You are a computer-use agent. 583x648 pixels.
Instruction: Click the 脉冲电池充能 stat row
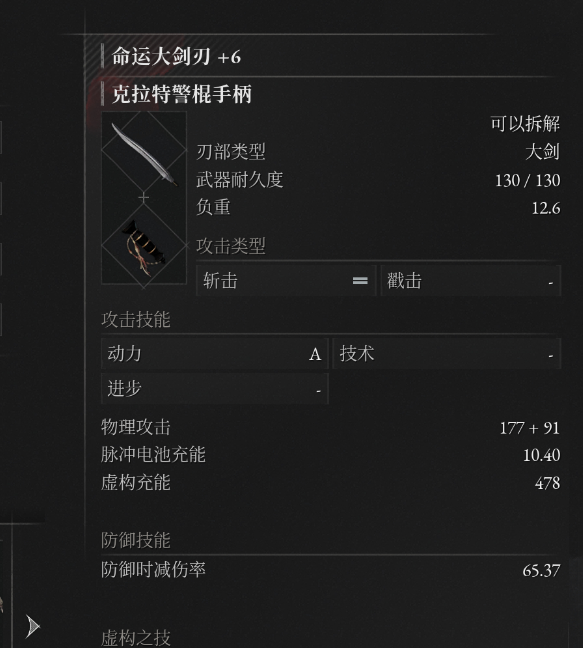(x=331, y=455)
